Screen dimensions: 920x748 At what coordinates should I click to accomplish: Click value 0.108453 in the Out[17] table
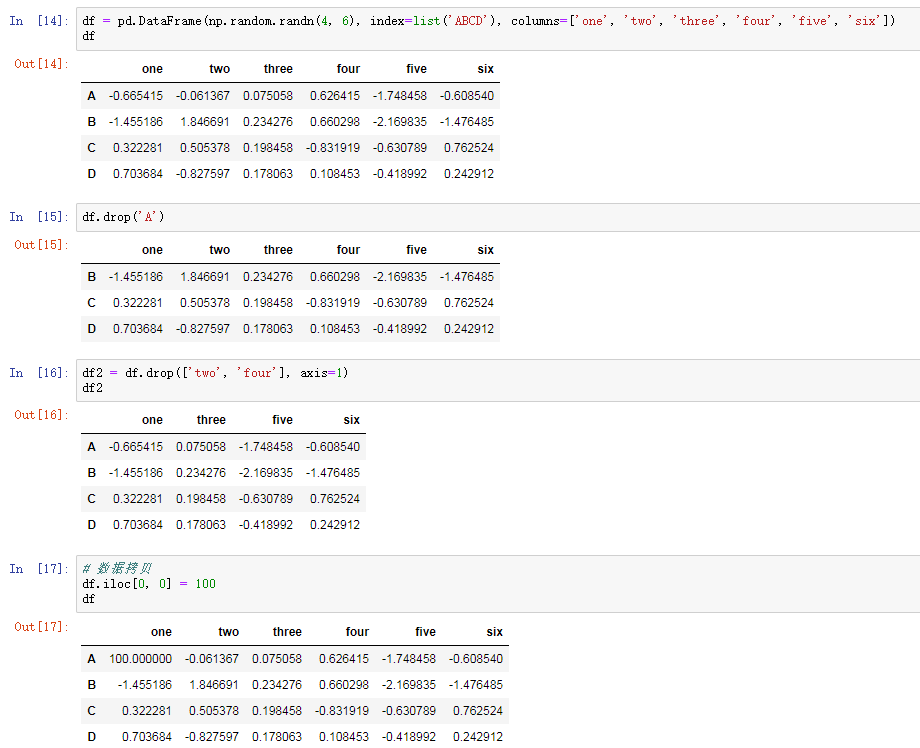[x=344, y=737]
